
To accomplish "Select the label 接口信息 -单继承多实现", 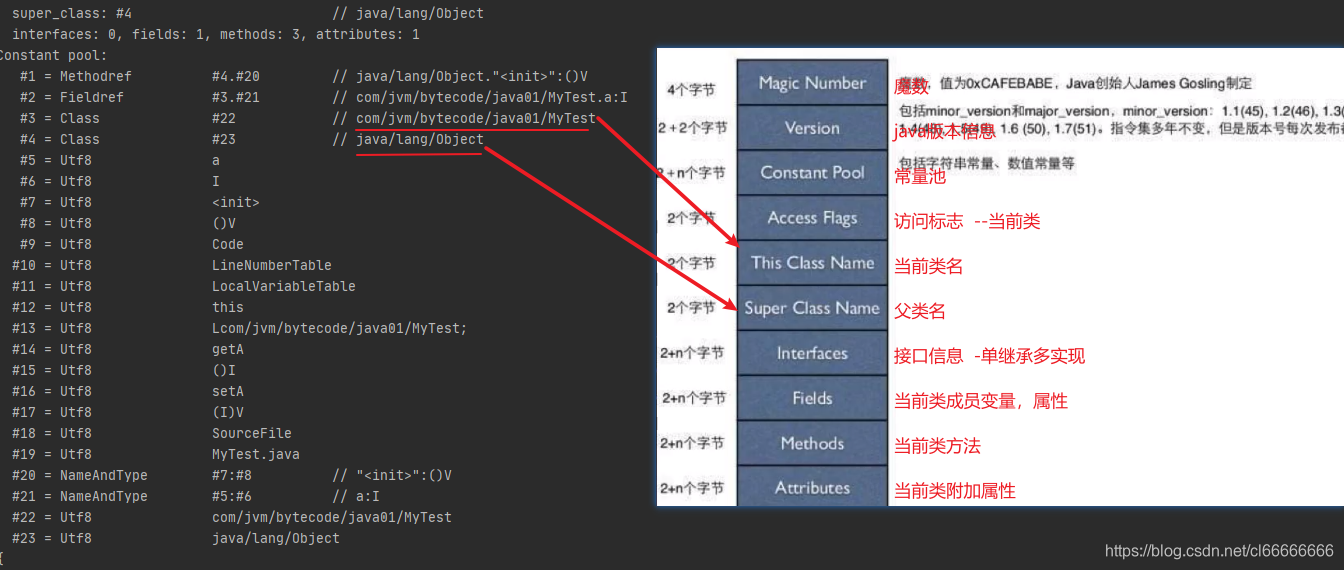I will tap(989, 356).
